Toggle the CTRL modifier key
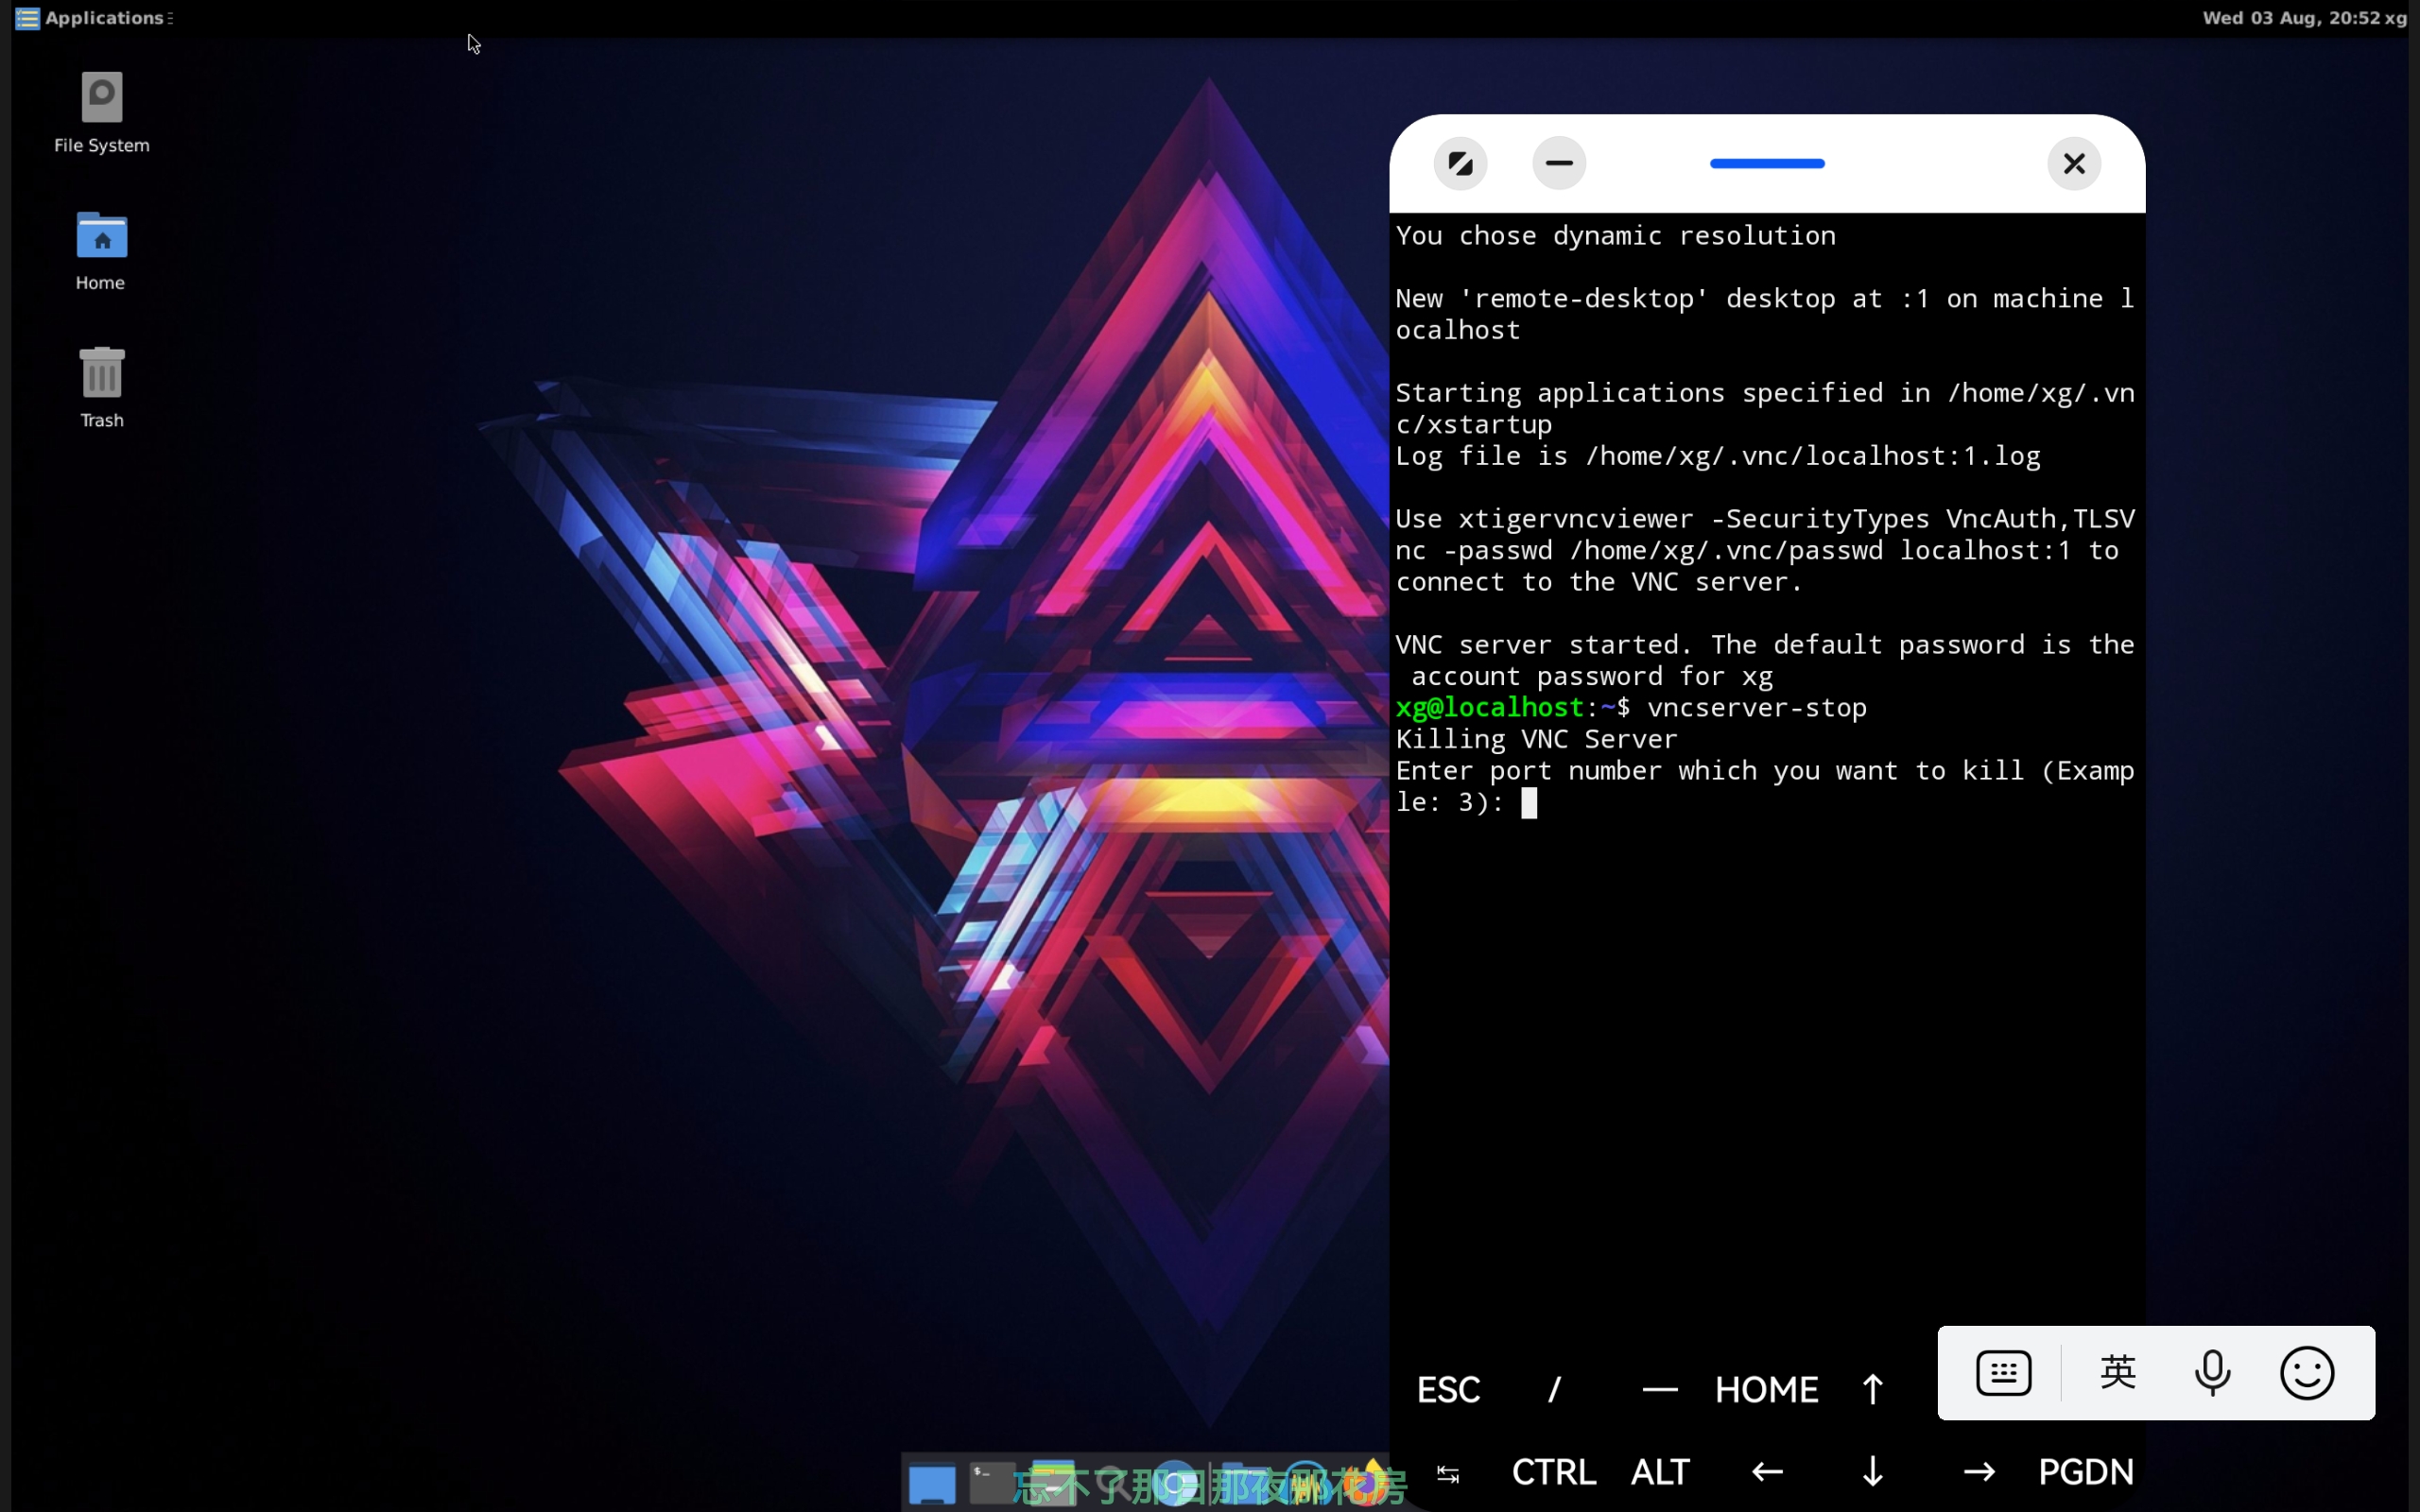The width and height of the screenshot is (2420, 1512). 1554,1472
